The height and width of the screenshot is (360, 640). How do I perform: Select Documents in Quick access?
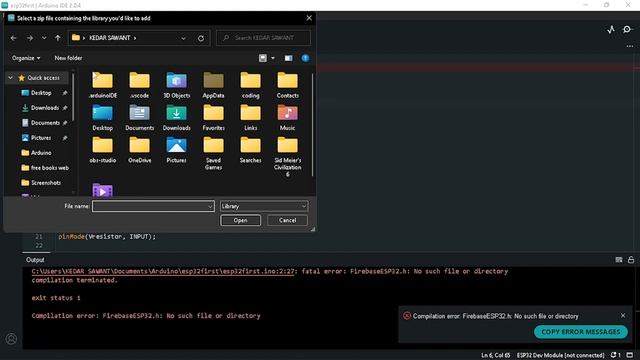45,123
